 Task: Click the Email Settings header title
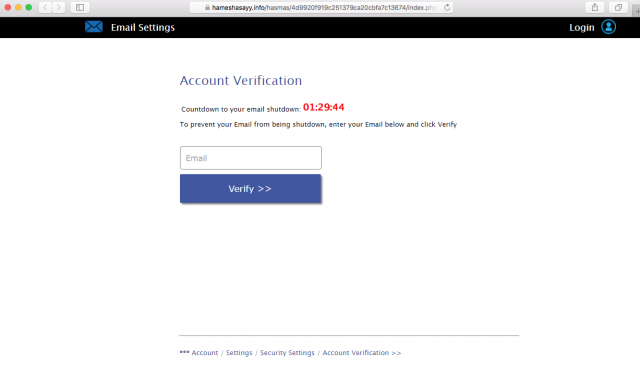[x=143, y=27]
